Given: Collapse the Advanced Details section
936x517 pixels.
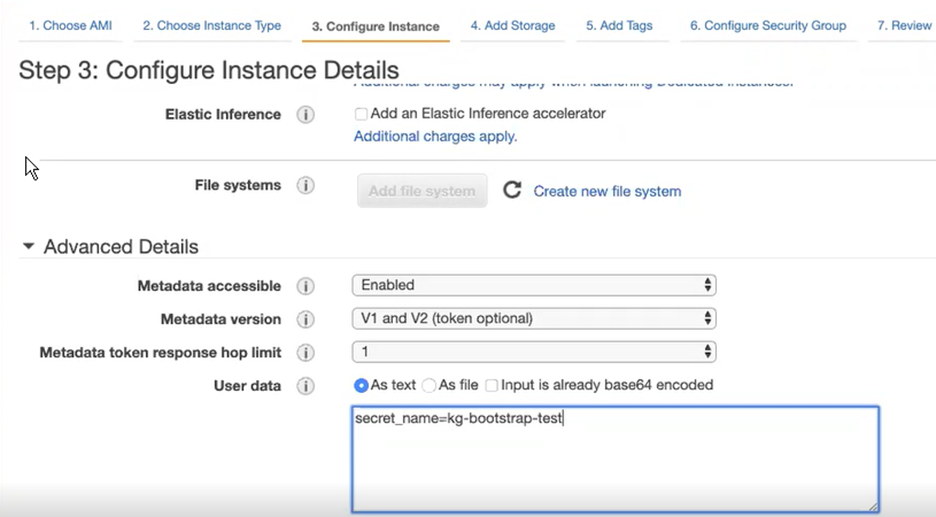Looking at the screenshot, I should 28,246.
